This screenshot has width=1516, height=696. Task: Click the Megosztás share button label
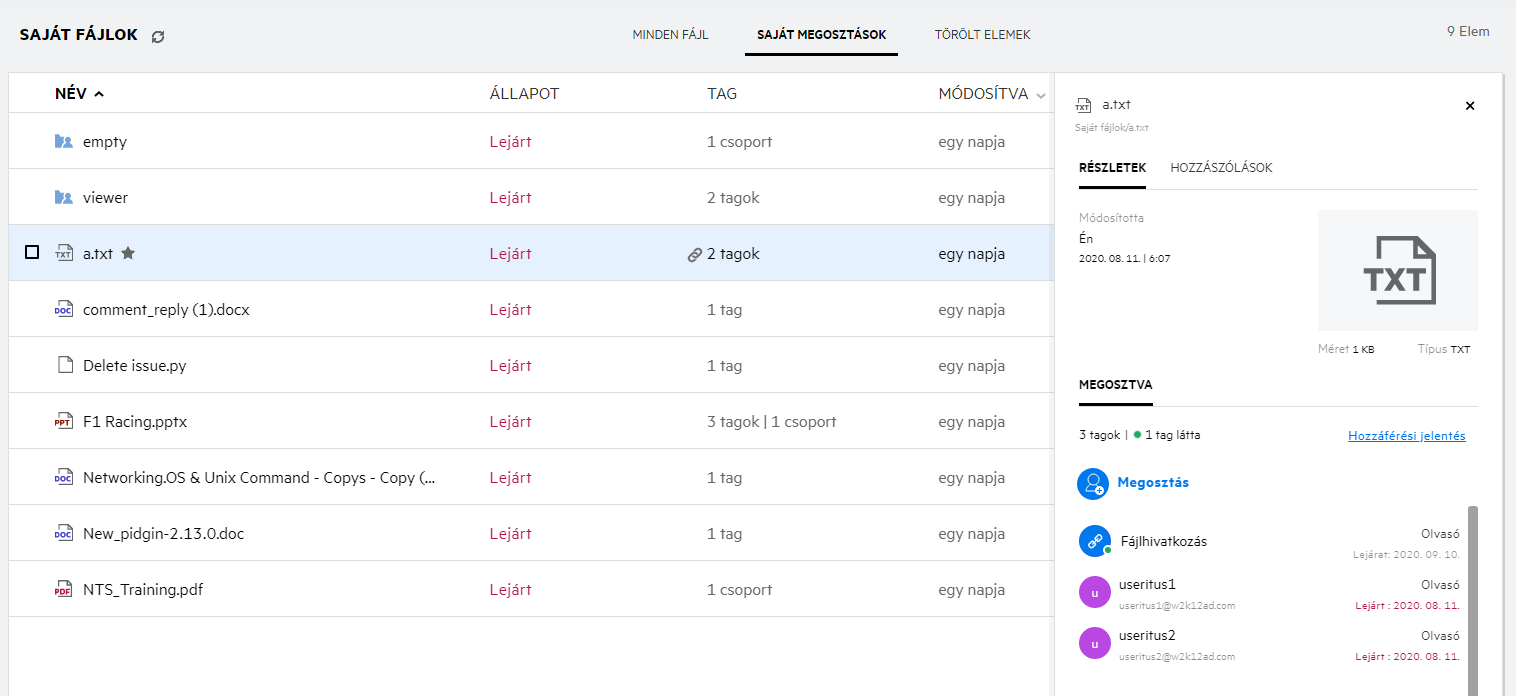[1153, 483]
